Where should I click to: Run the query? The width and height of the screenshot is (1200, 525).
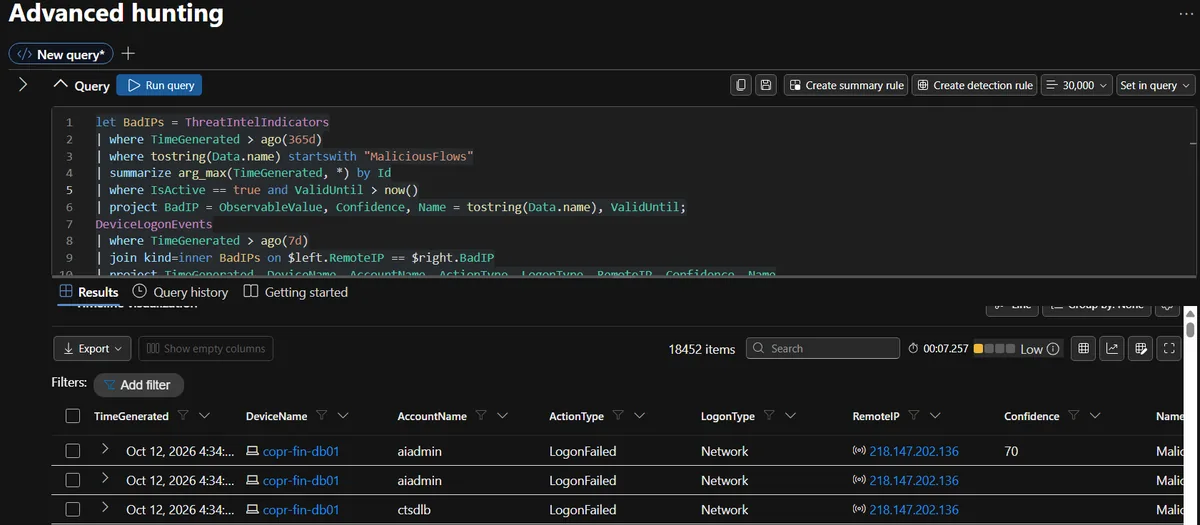[x=159, y=85]
